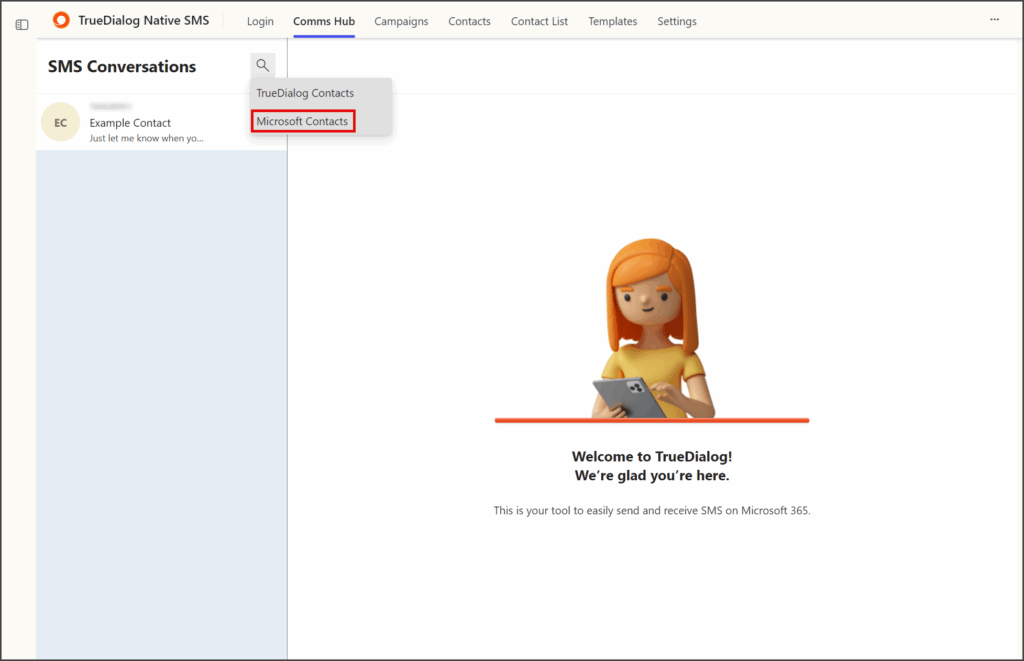Open the more options ellipsis menu

994,20
